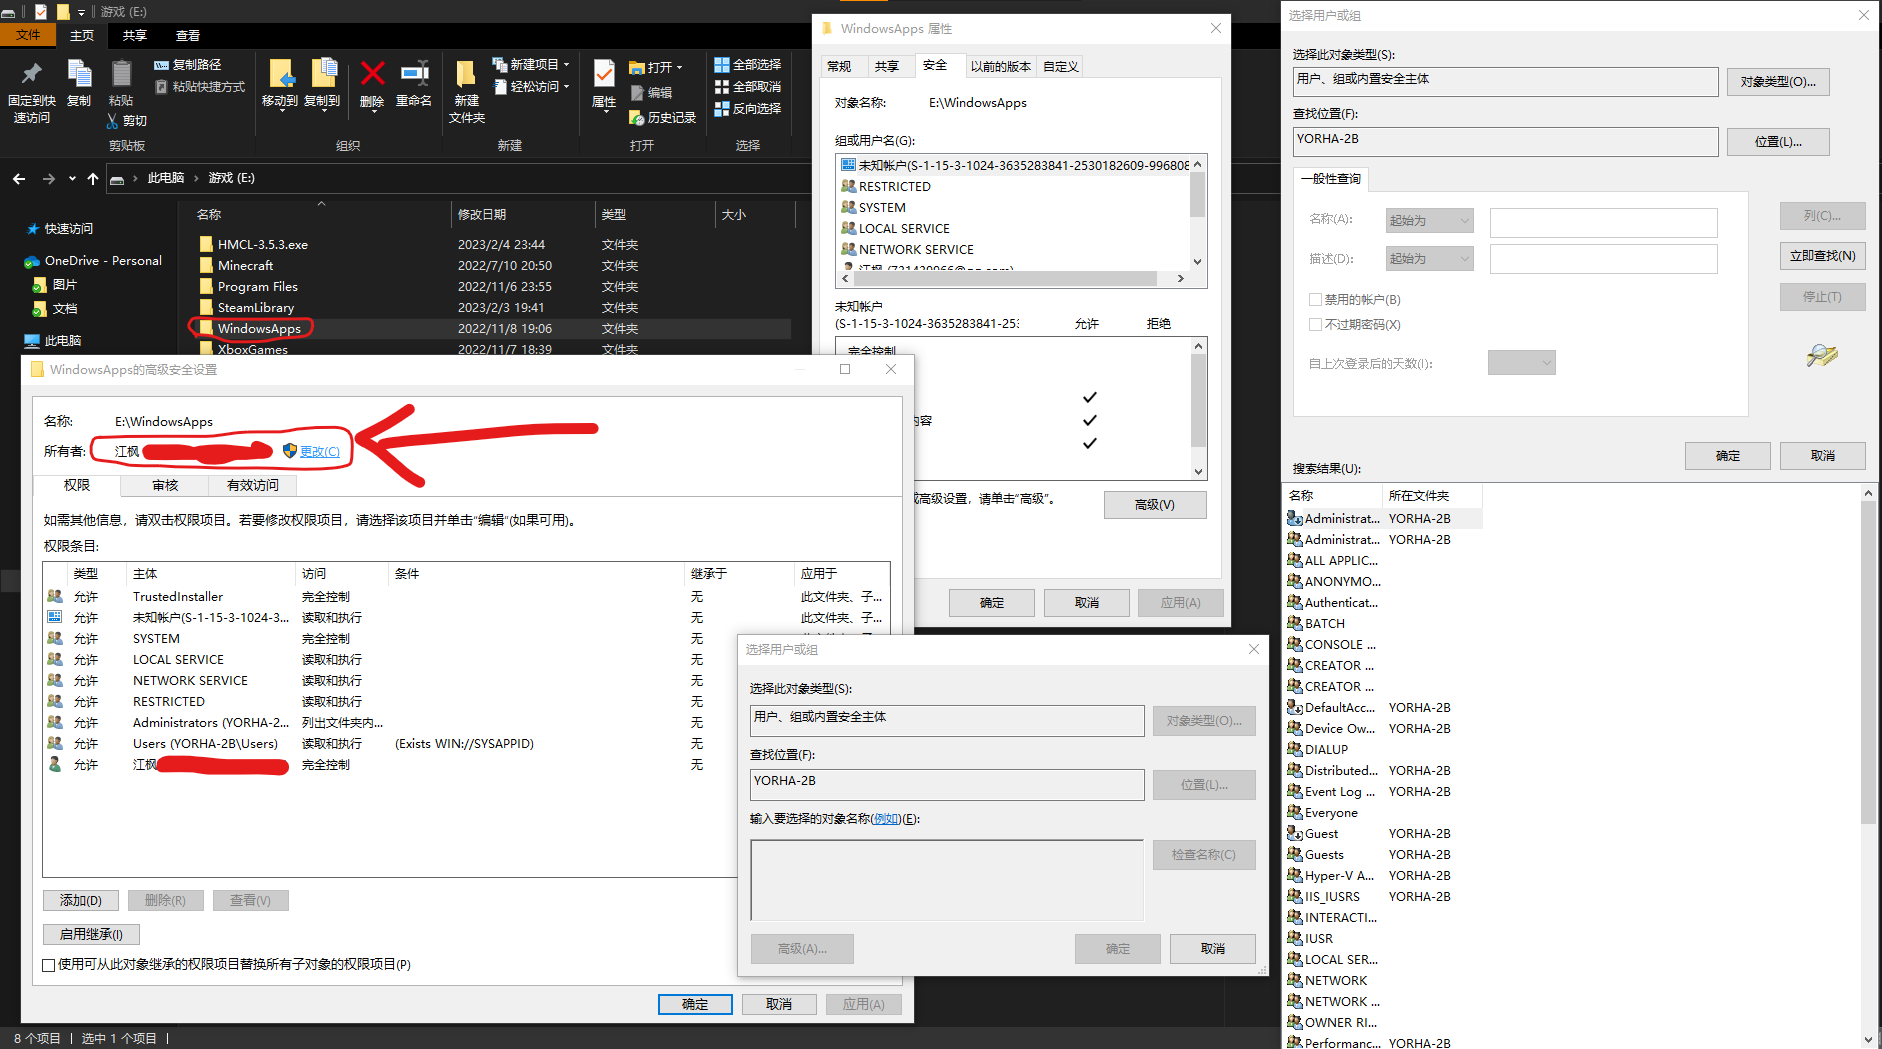1882x1049 pixels.
Task: Click the Copy icon in ribbon
Action: pyautogui.click(x=79, y=74)
